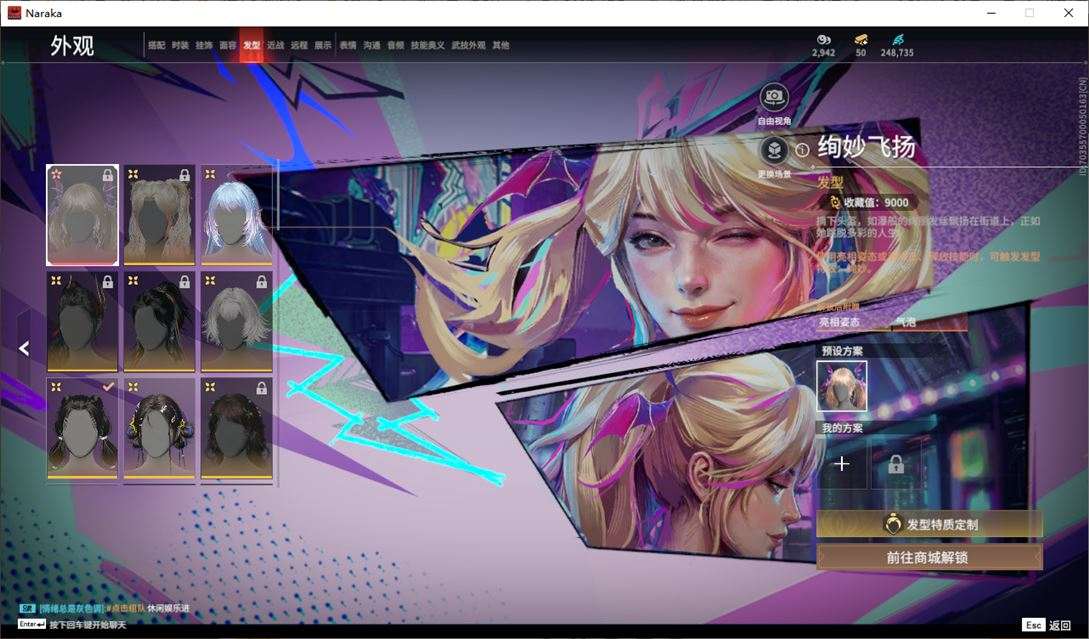The width and height of the screenshot is (1089, 639).
Task: Open the 时装 tab
Action: (x=180, y=45)
